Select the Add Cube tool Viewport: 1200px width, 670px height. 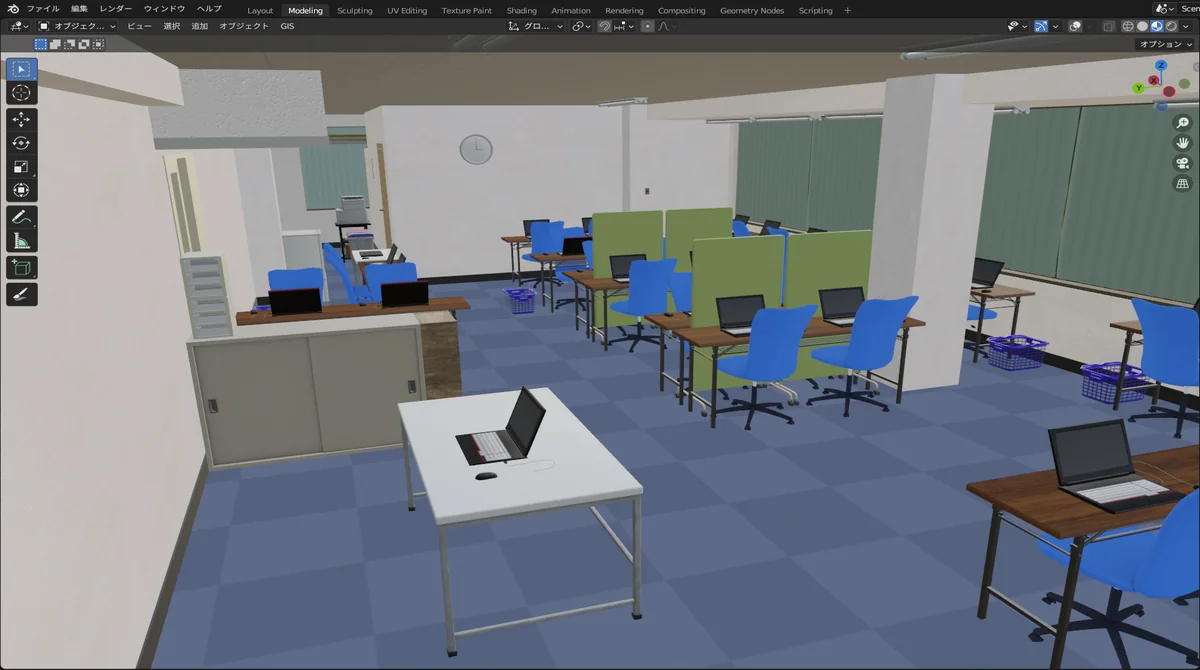21,267
